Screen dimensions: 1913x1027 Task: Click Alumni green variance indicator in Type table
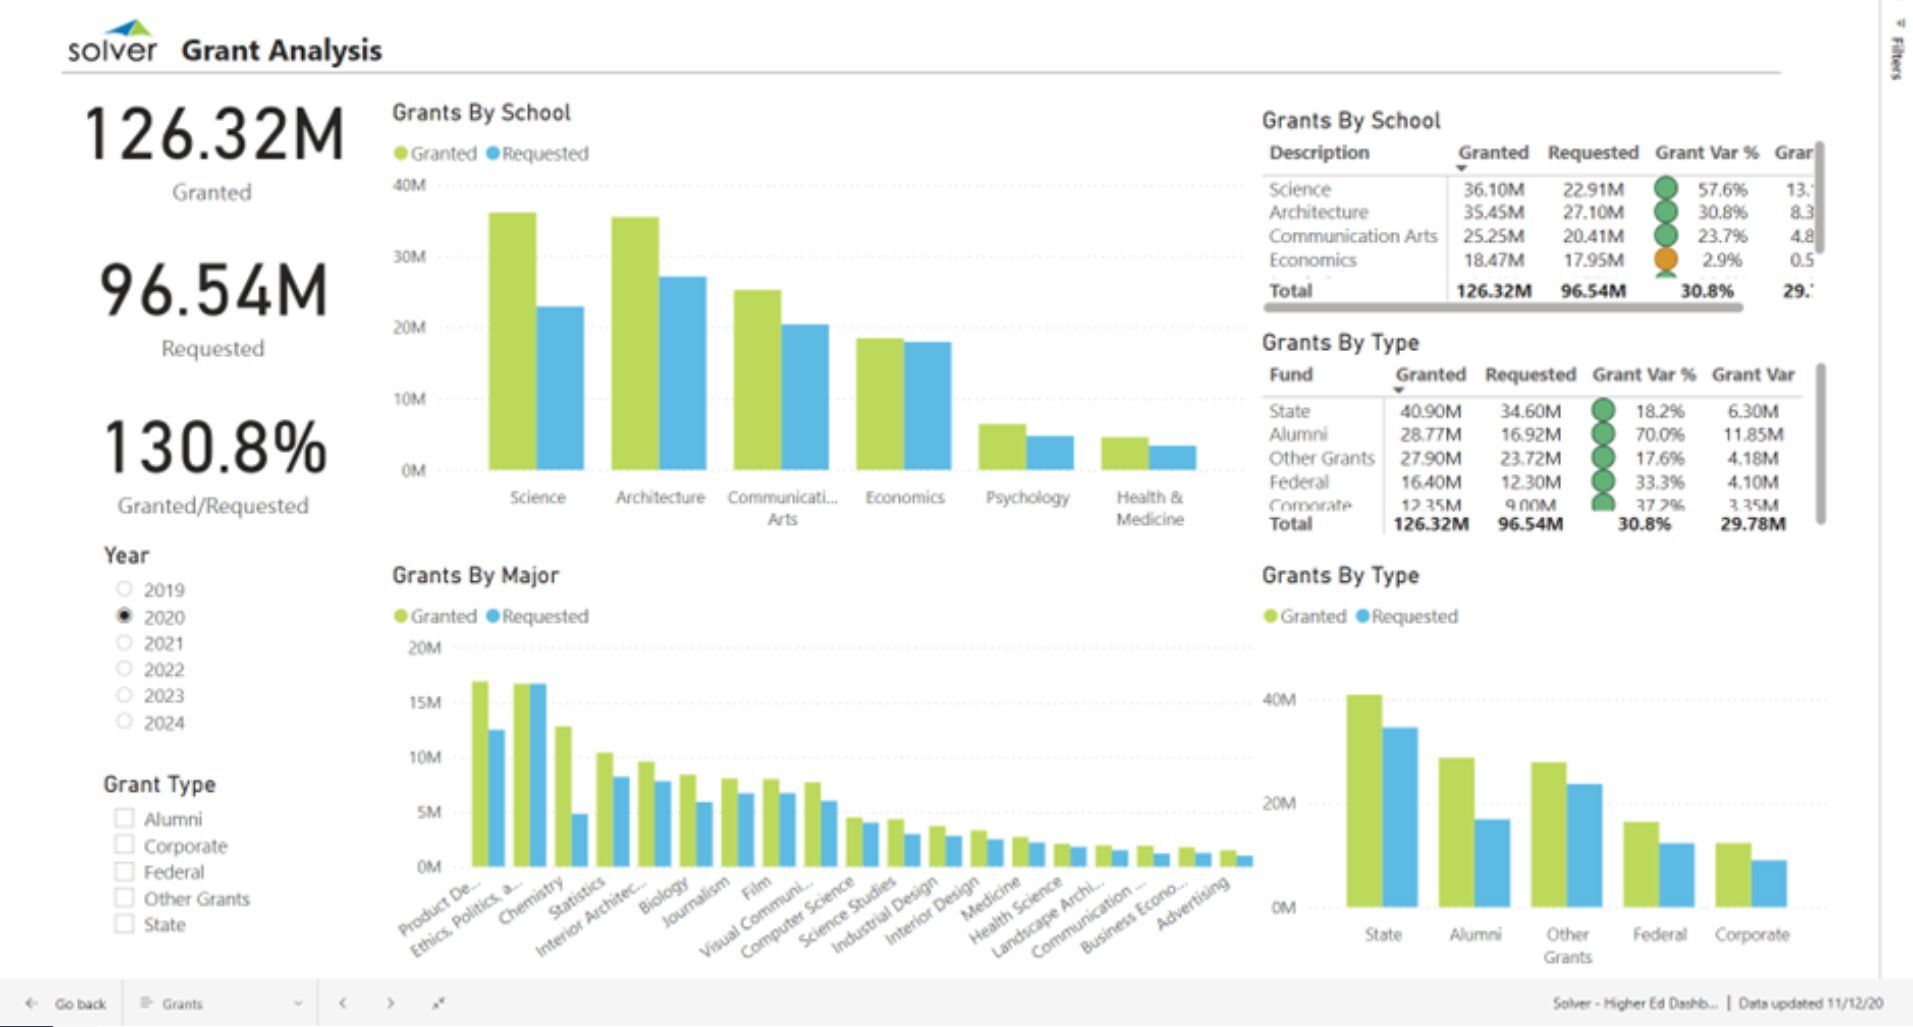(1603, 434)
